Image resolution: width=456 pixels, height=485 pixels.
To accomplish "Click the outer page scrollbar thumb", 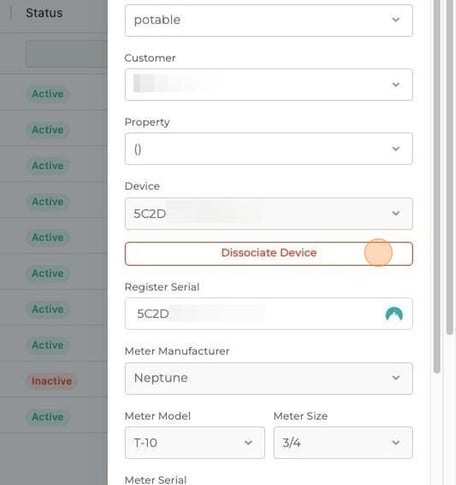I will point(450,167).
